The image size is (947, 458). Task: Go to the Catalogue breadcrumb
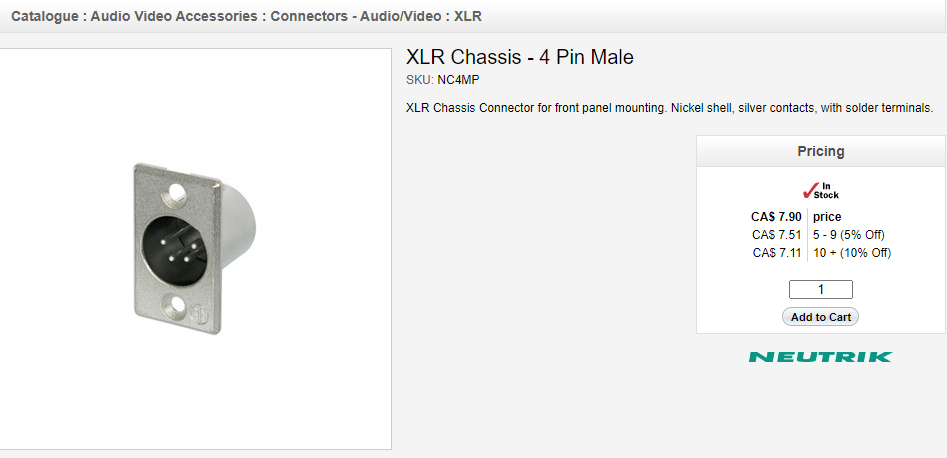click(x=46, y=17)
